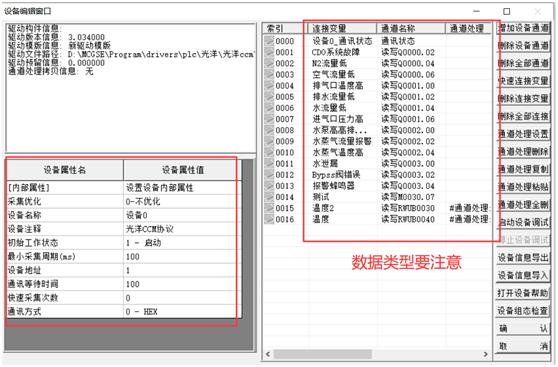
Task: Select row icon for channel index 0009
Action: click(269, 141)
